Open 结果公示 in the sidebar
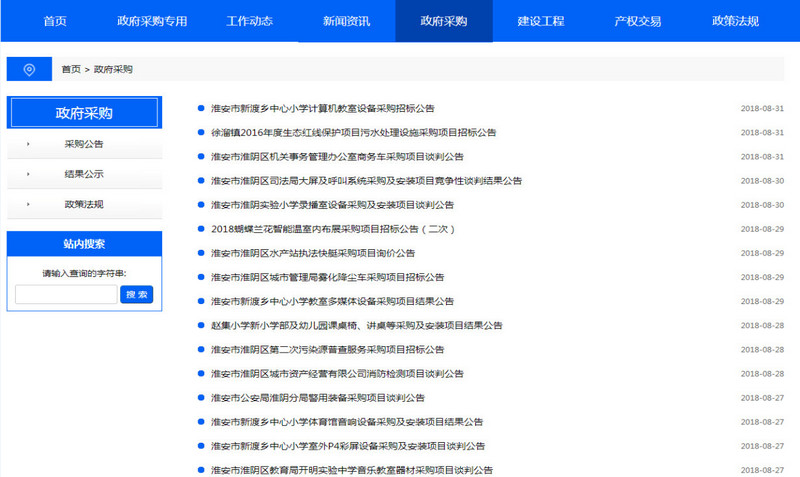Viewport: 800px width, 477px height. click(84, 174)
